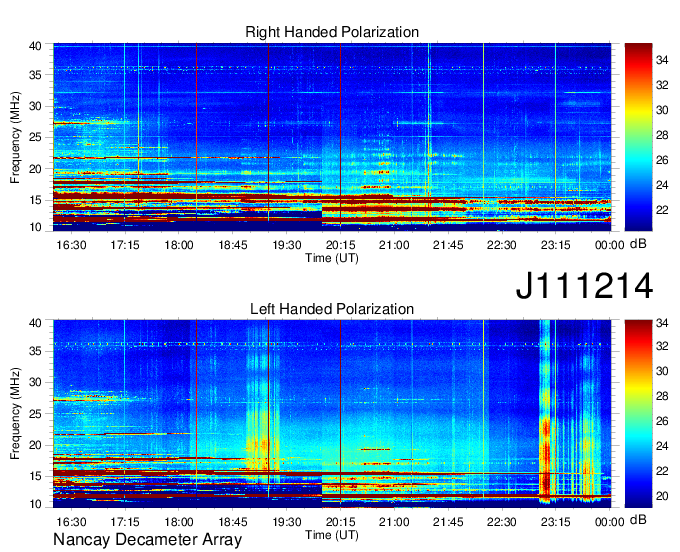Click 35 MHz tick on Right Handed frequency axis
The image size is (680, 552).
pyautogui.click(x=35, y=75)
